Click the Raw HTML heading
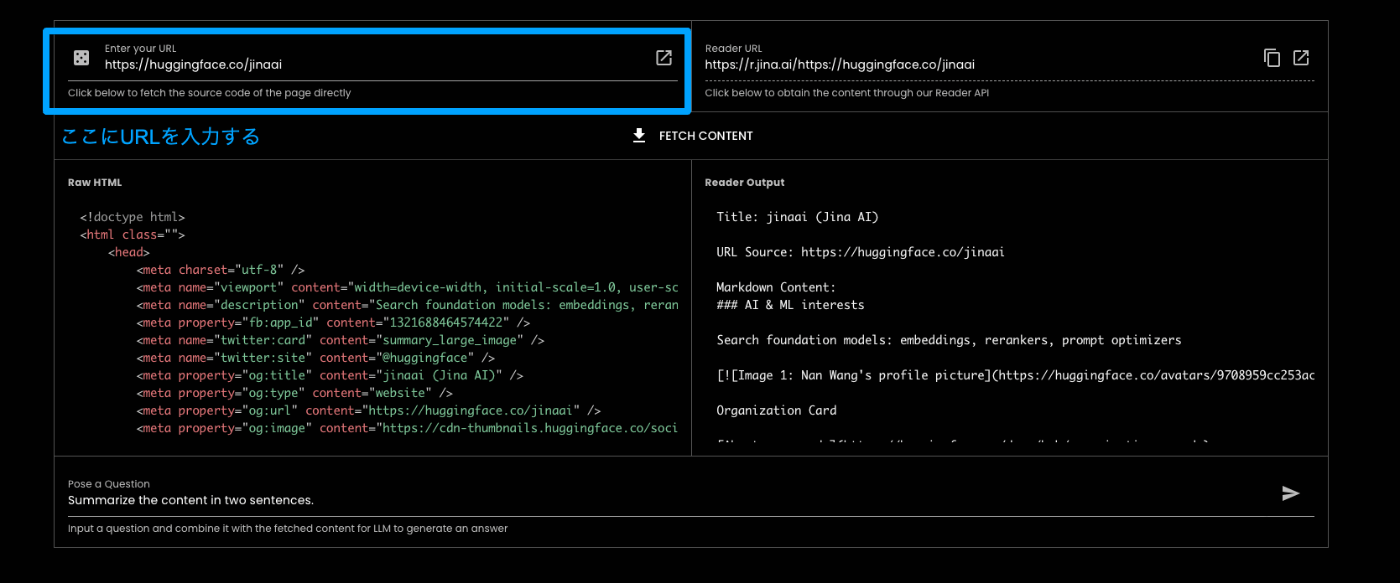 tap(95, 183)
